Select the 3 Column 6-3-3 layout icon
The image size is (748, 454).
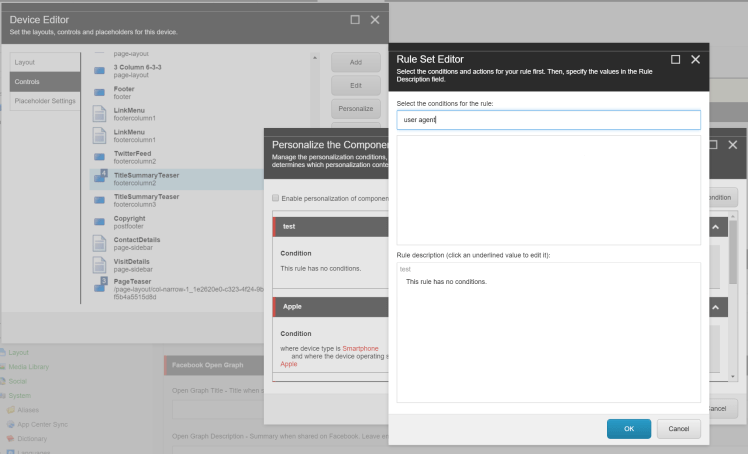tap(99, 70)
